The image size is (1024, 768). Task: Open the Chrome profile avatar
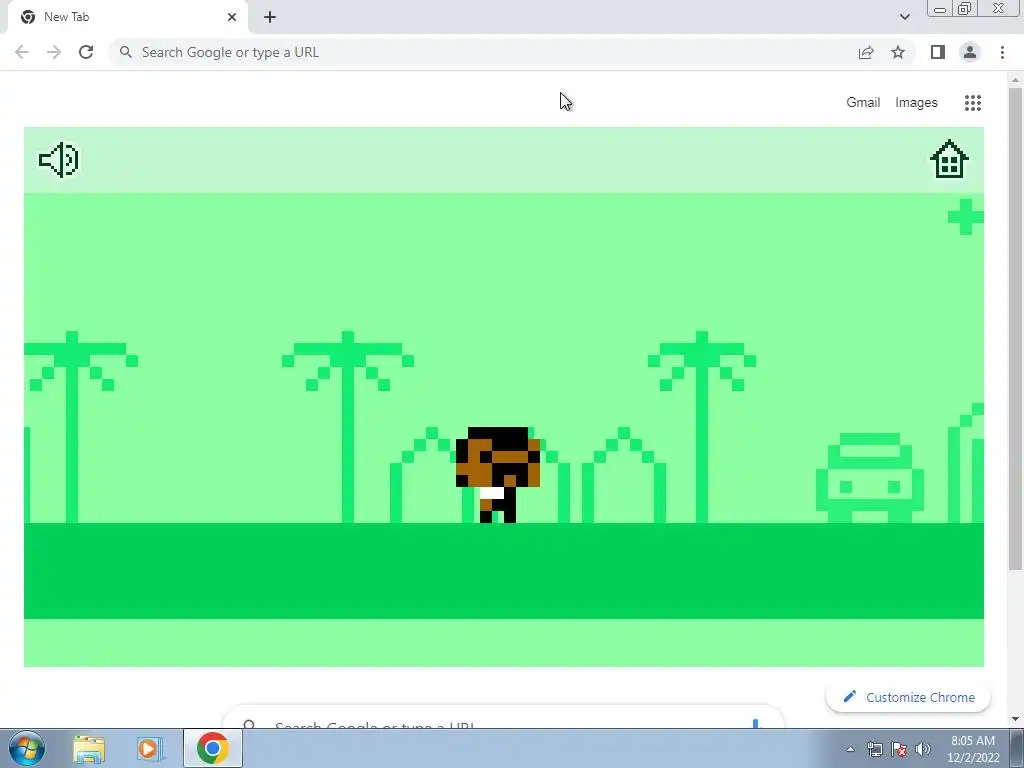(970, 52)
